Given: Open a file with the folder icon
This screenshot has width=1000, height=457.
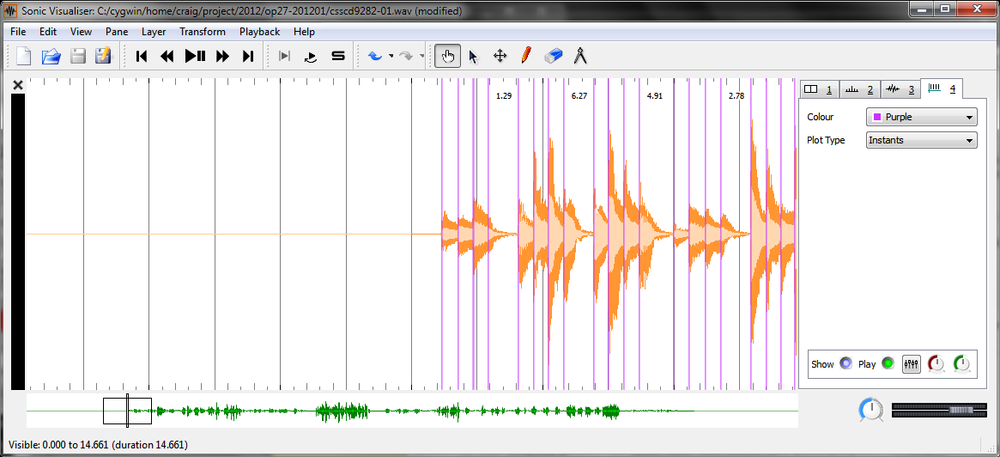Looking at the screenshot, I should point(50,56).
